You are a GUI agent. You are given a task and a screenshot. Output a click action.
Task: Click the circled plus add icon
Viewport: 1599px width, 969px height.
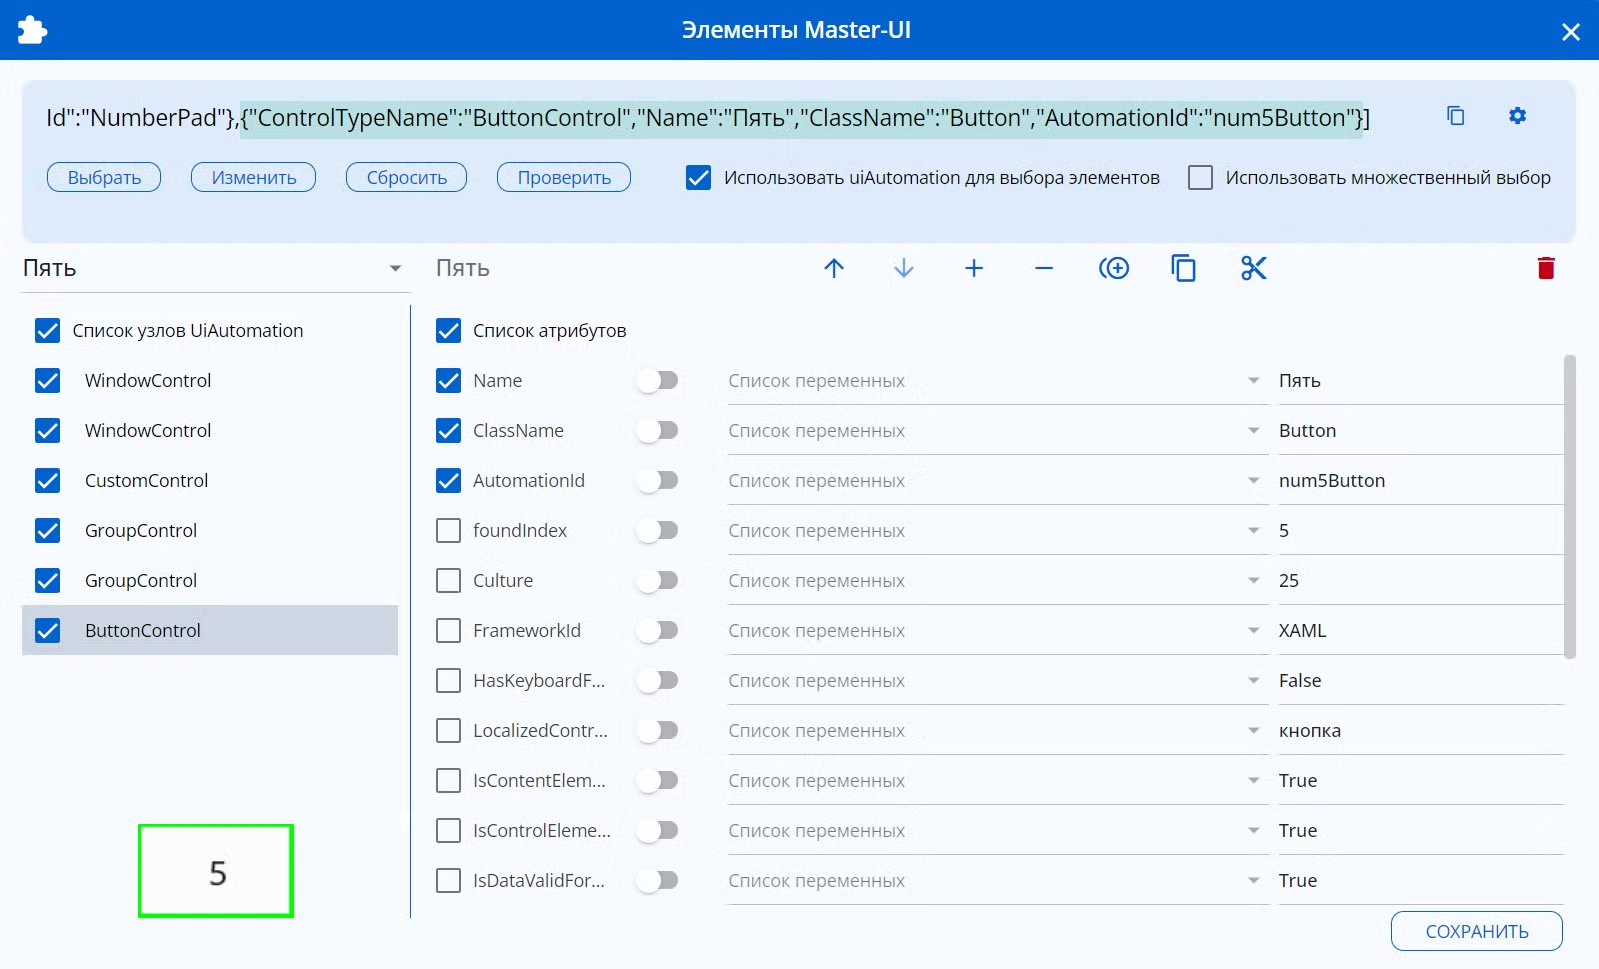pyautogui.click(x=1114, y=268)
